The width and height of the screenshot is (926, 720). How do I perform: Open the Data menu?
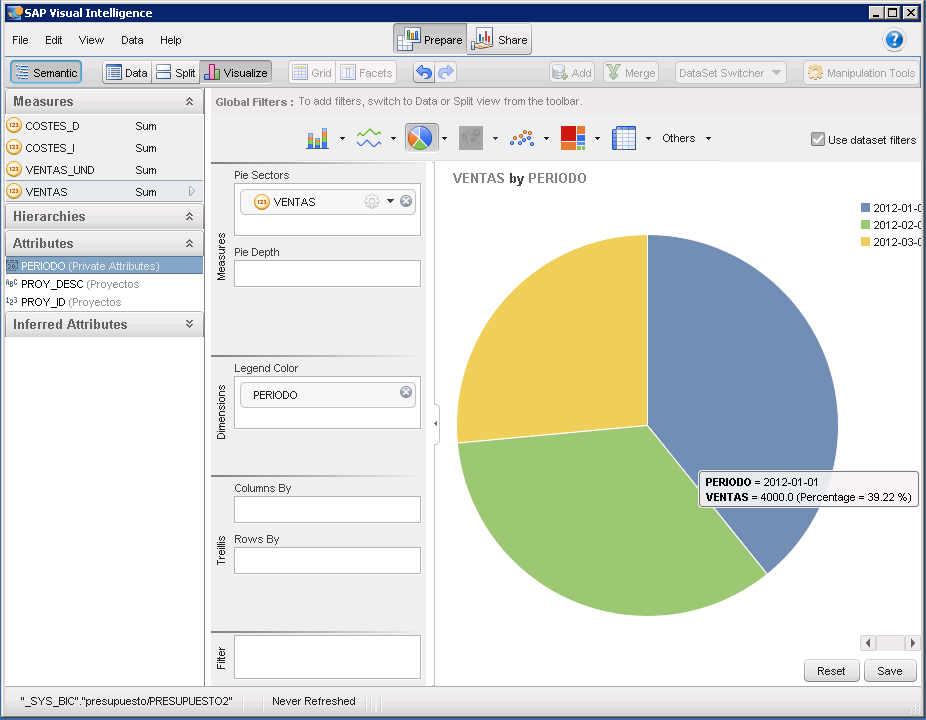132,40
